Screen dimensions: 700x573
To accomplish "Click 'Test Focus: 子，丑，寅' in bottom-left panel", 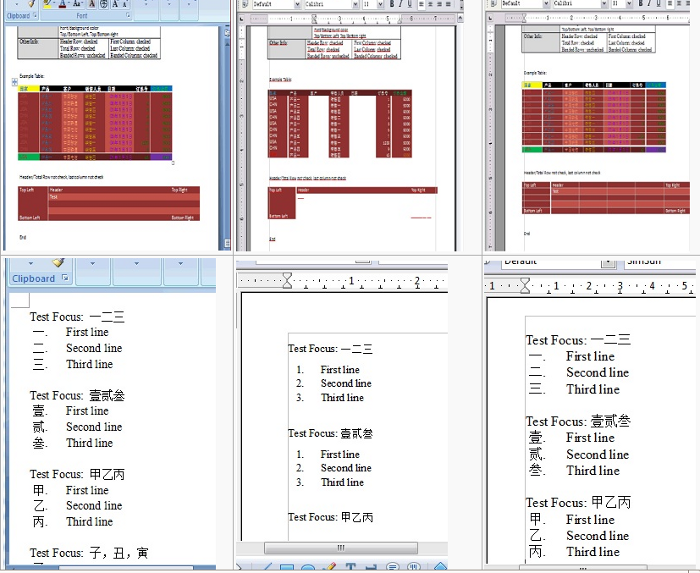I will click(89, 553).
